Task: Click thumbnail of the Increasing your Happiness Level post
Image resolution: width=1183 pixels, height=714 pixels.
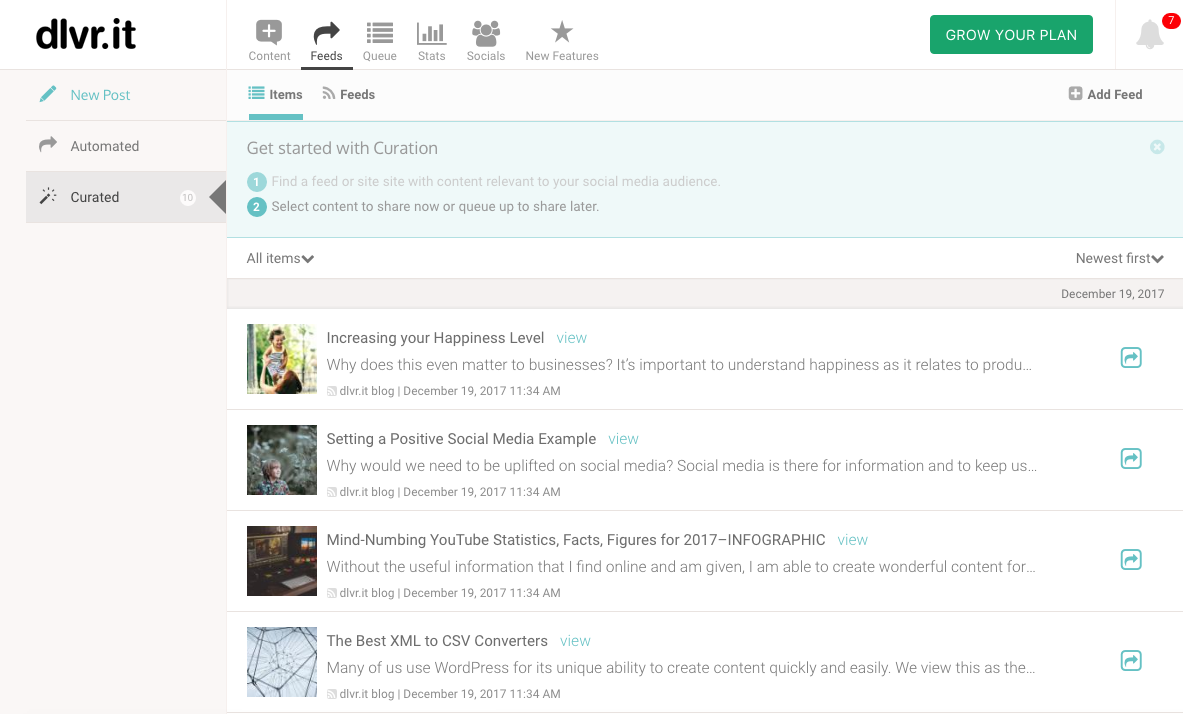Action: [x=282, y=359]
